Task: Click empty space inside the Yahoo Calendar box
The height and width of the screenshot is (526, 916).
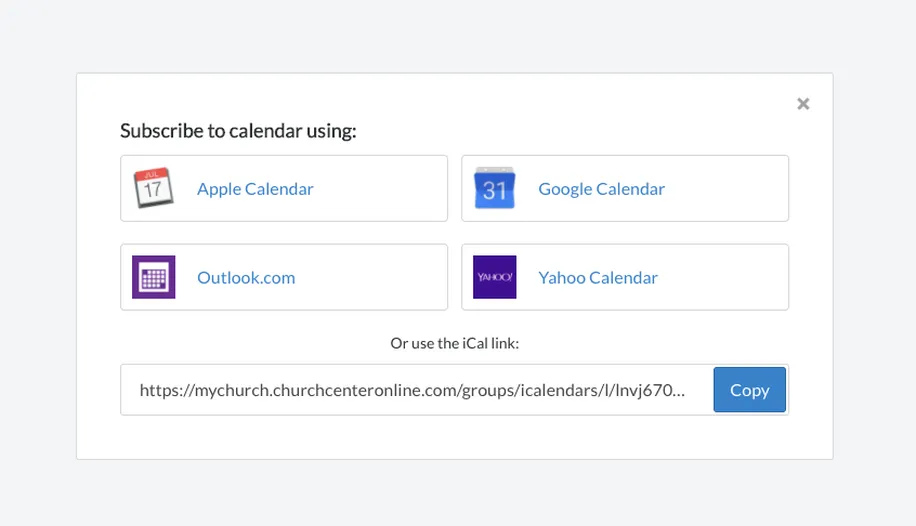Action: point(730,277)
